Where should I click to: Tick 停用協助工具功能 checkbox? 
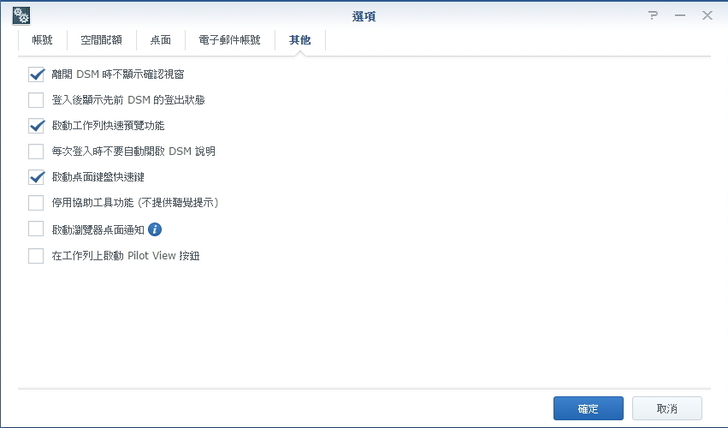tap(36, 203)
